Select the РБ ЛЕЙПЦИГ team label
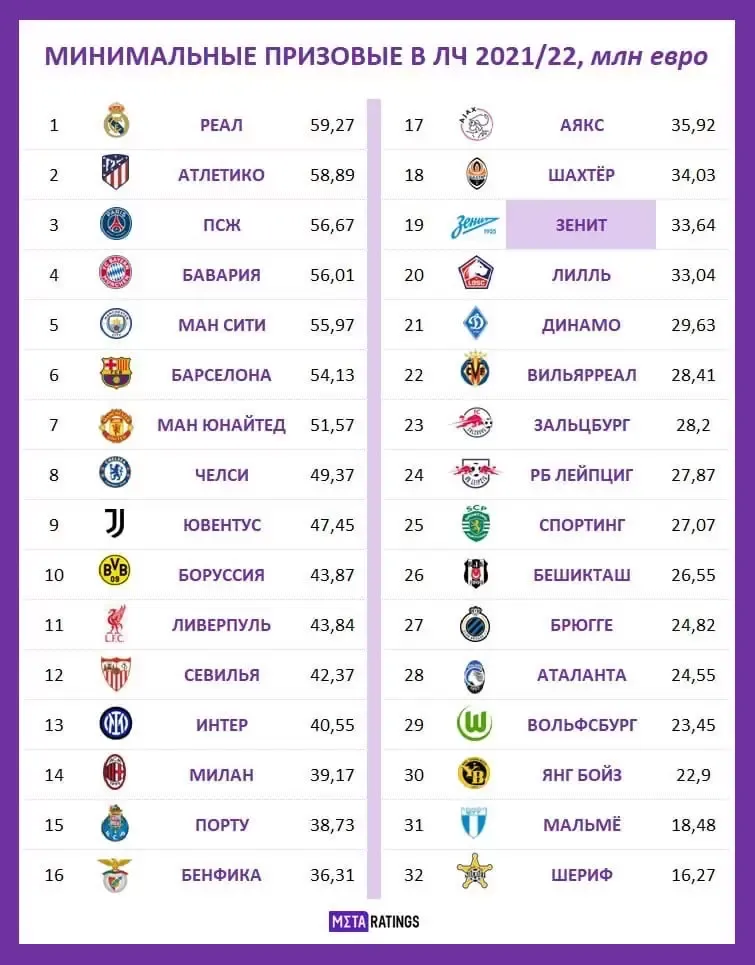The width and height of the screenshot is (755, 965). (x=581, y=475)
